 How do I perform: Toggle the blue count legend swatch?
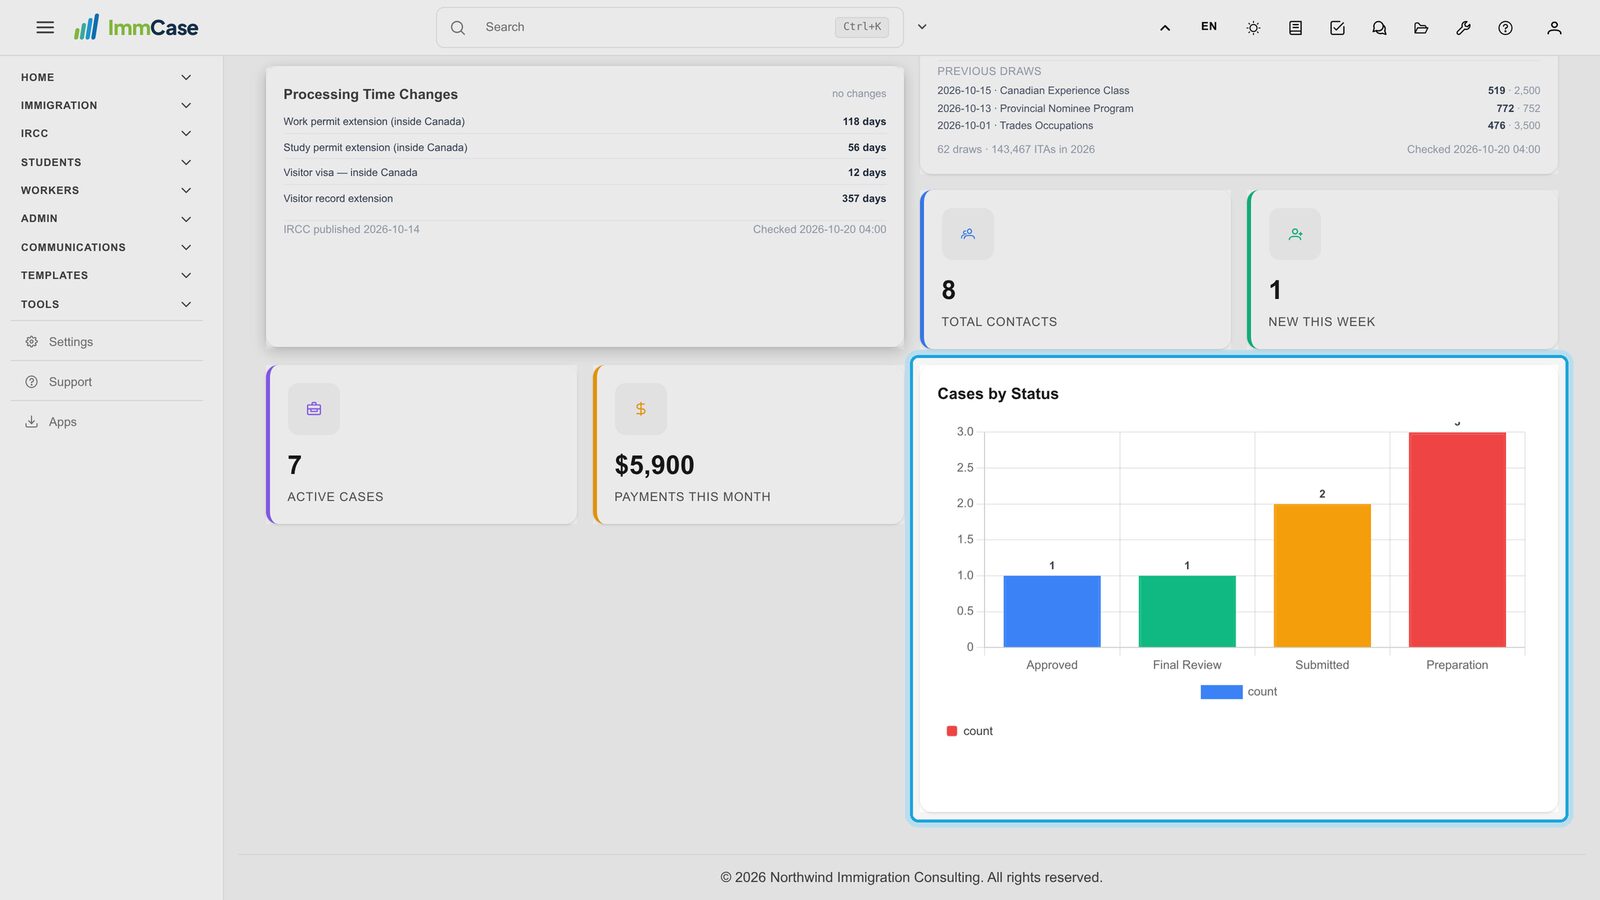click(x=1221, y=692)
